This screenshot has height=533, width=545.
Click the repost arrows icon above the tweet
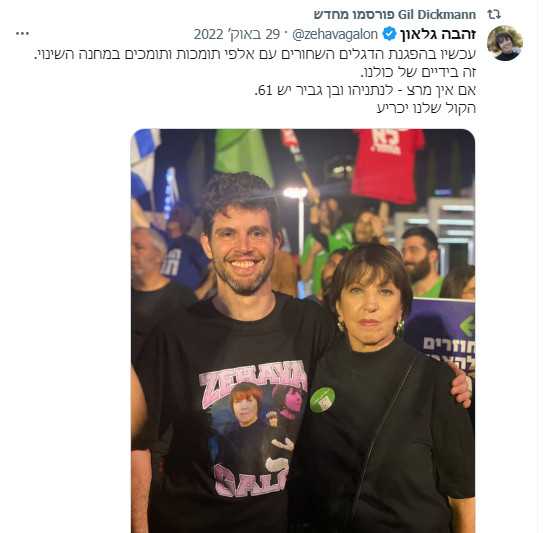[x=494, y=14]
